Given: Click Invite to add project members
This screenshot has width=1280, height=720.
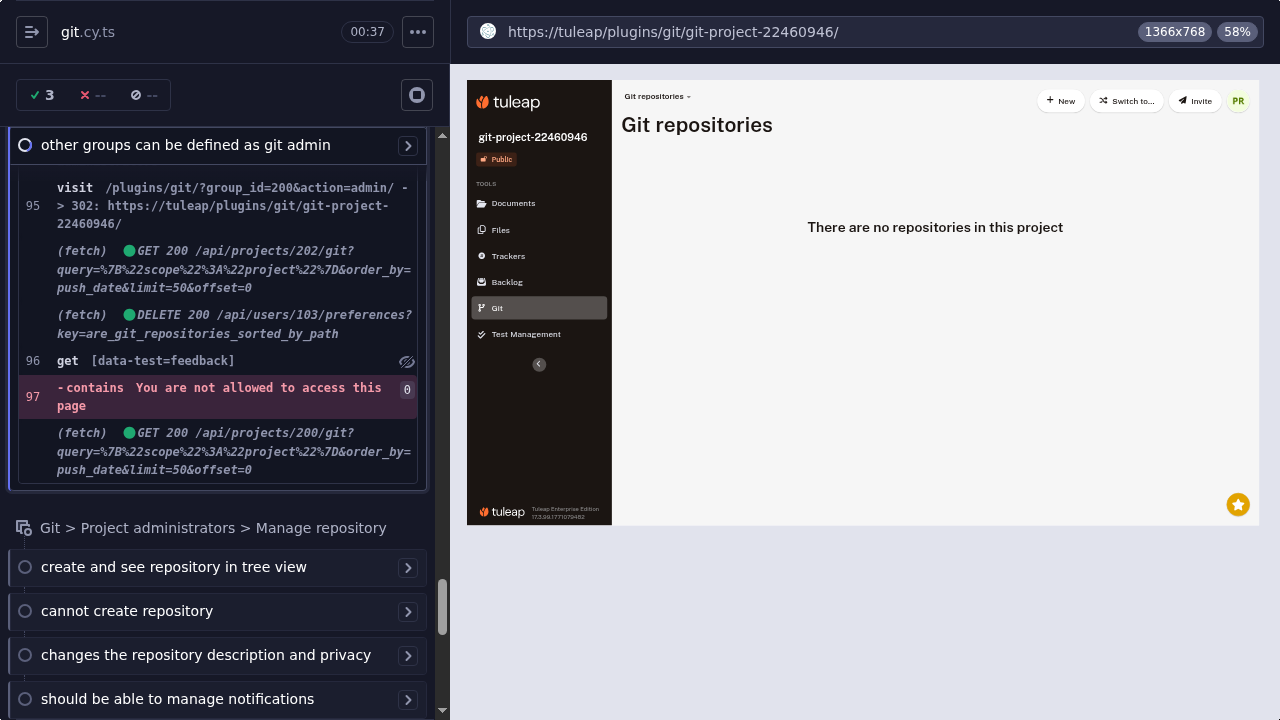Looking at the screenshot, I should (1194, 100).
